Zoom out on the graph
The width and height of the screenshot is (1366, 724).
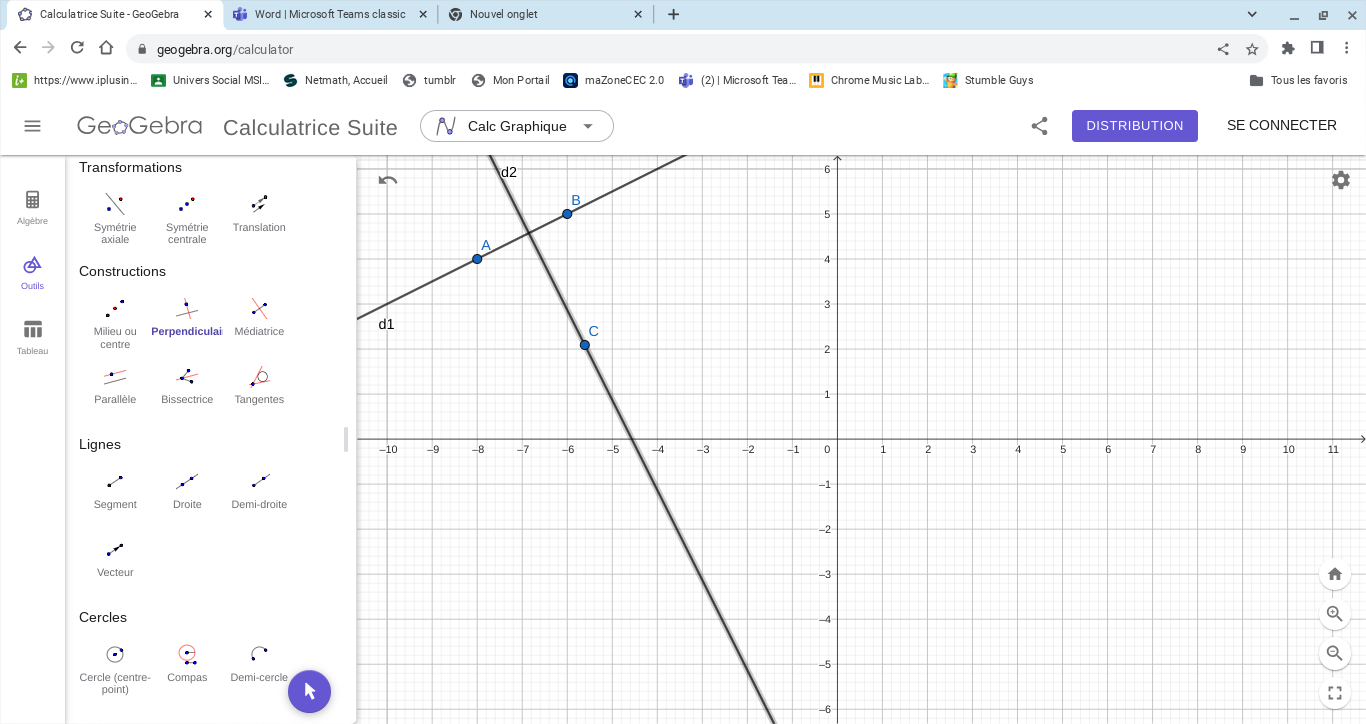[x=1334, y=654]
